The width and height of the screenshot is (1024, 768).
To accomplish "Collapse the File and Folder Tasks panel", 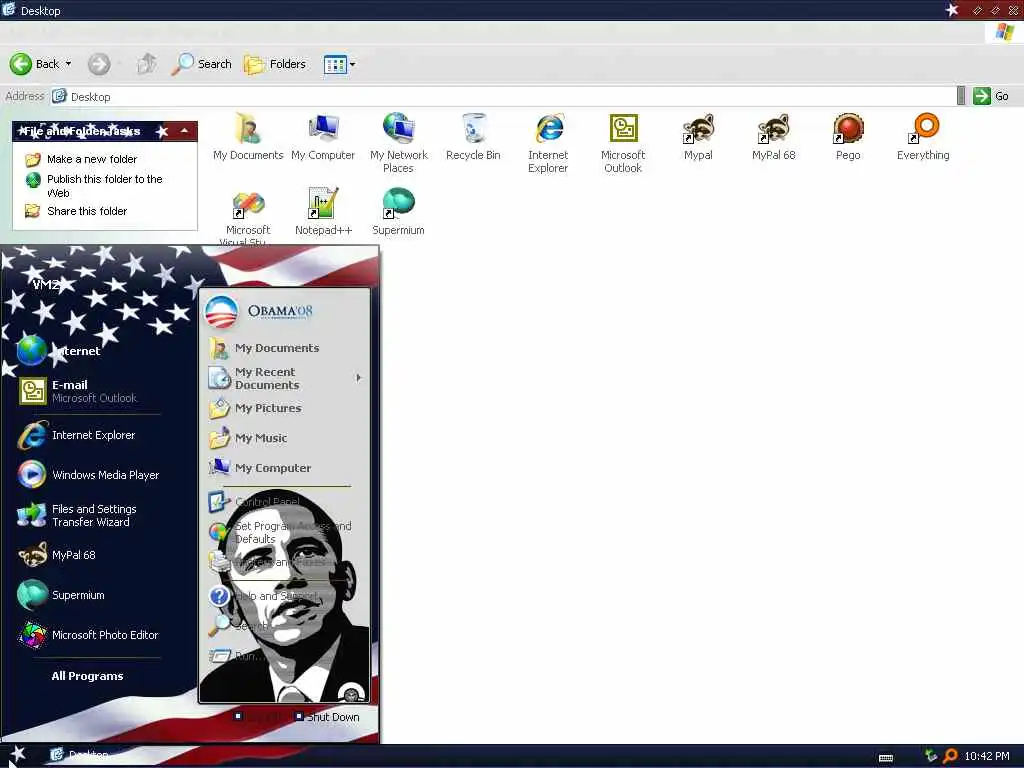I will pos(185,131).
